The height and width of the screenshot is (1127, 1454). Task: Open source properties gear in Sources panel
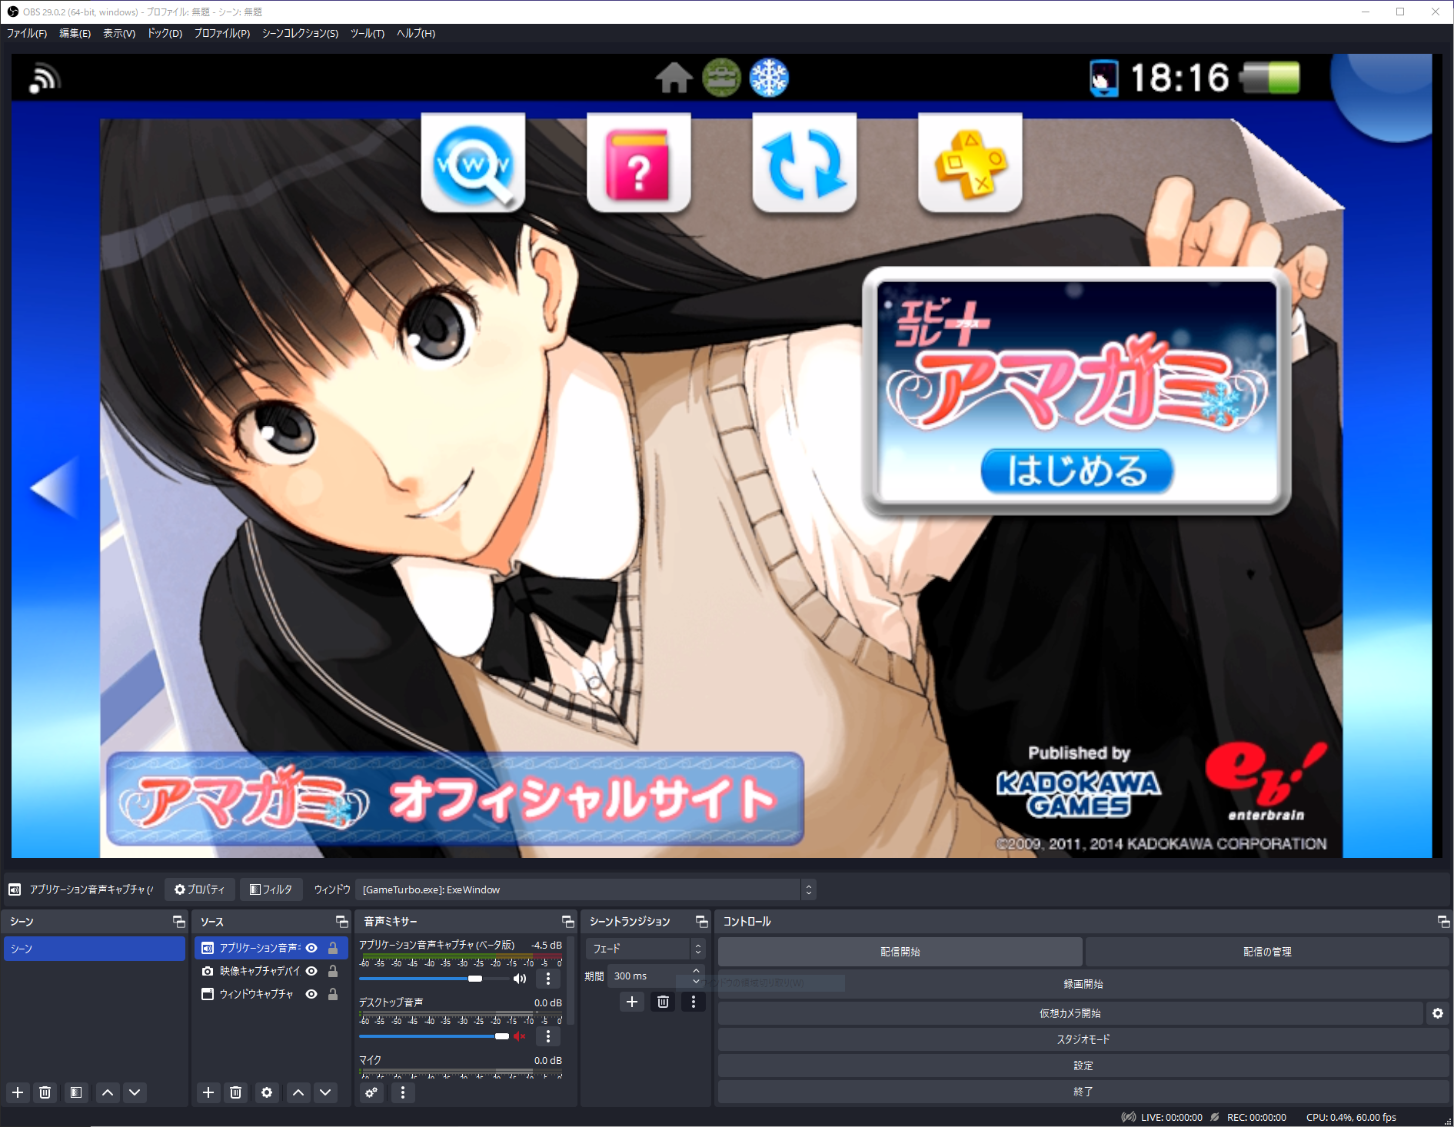(x=267, y=1092)
